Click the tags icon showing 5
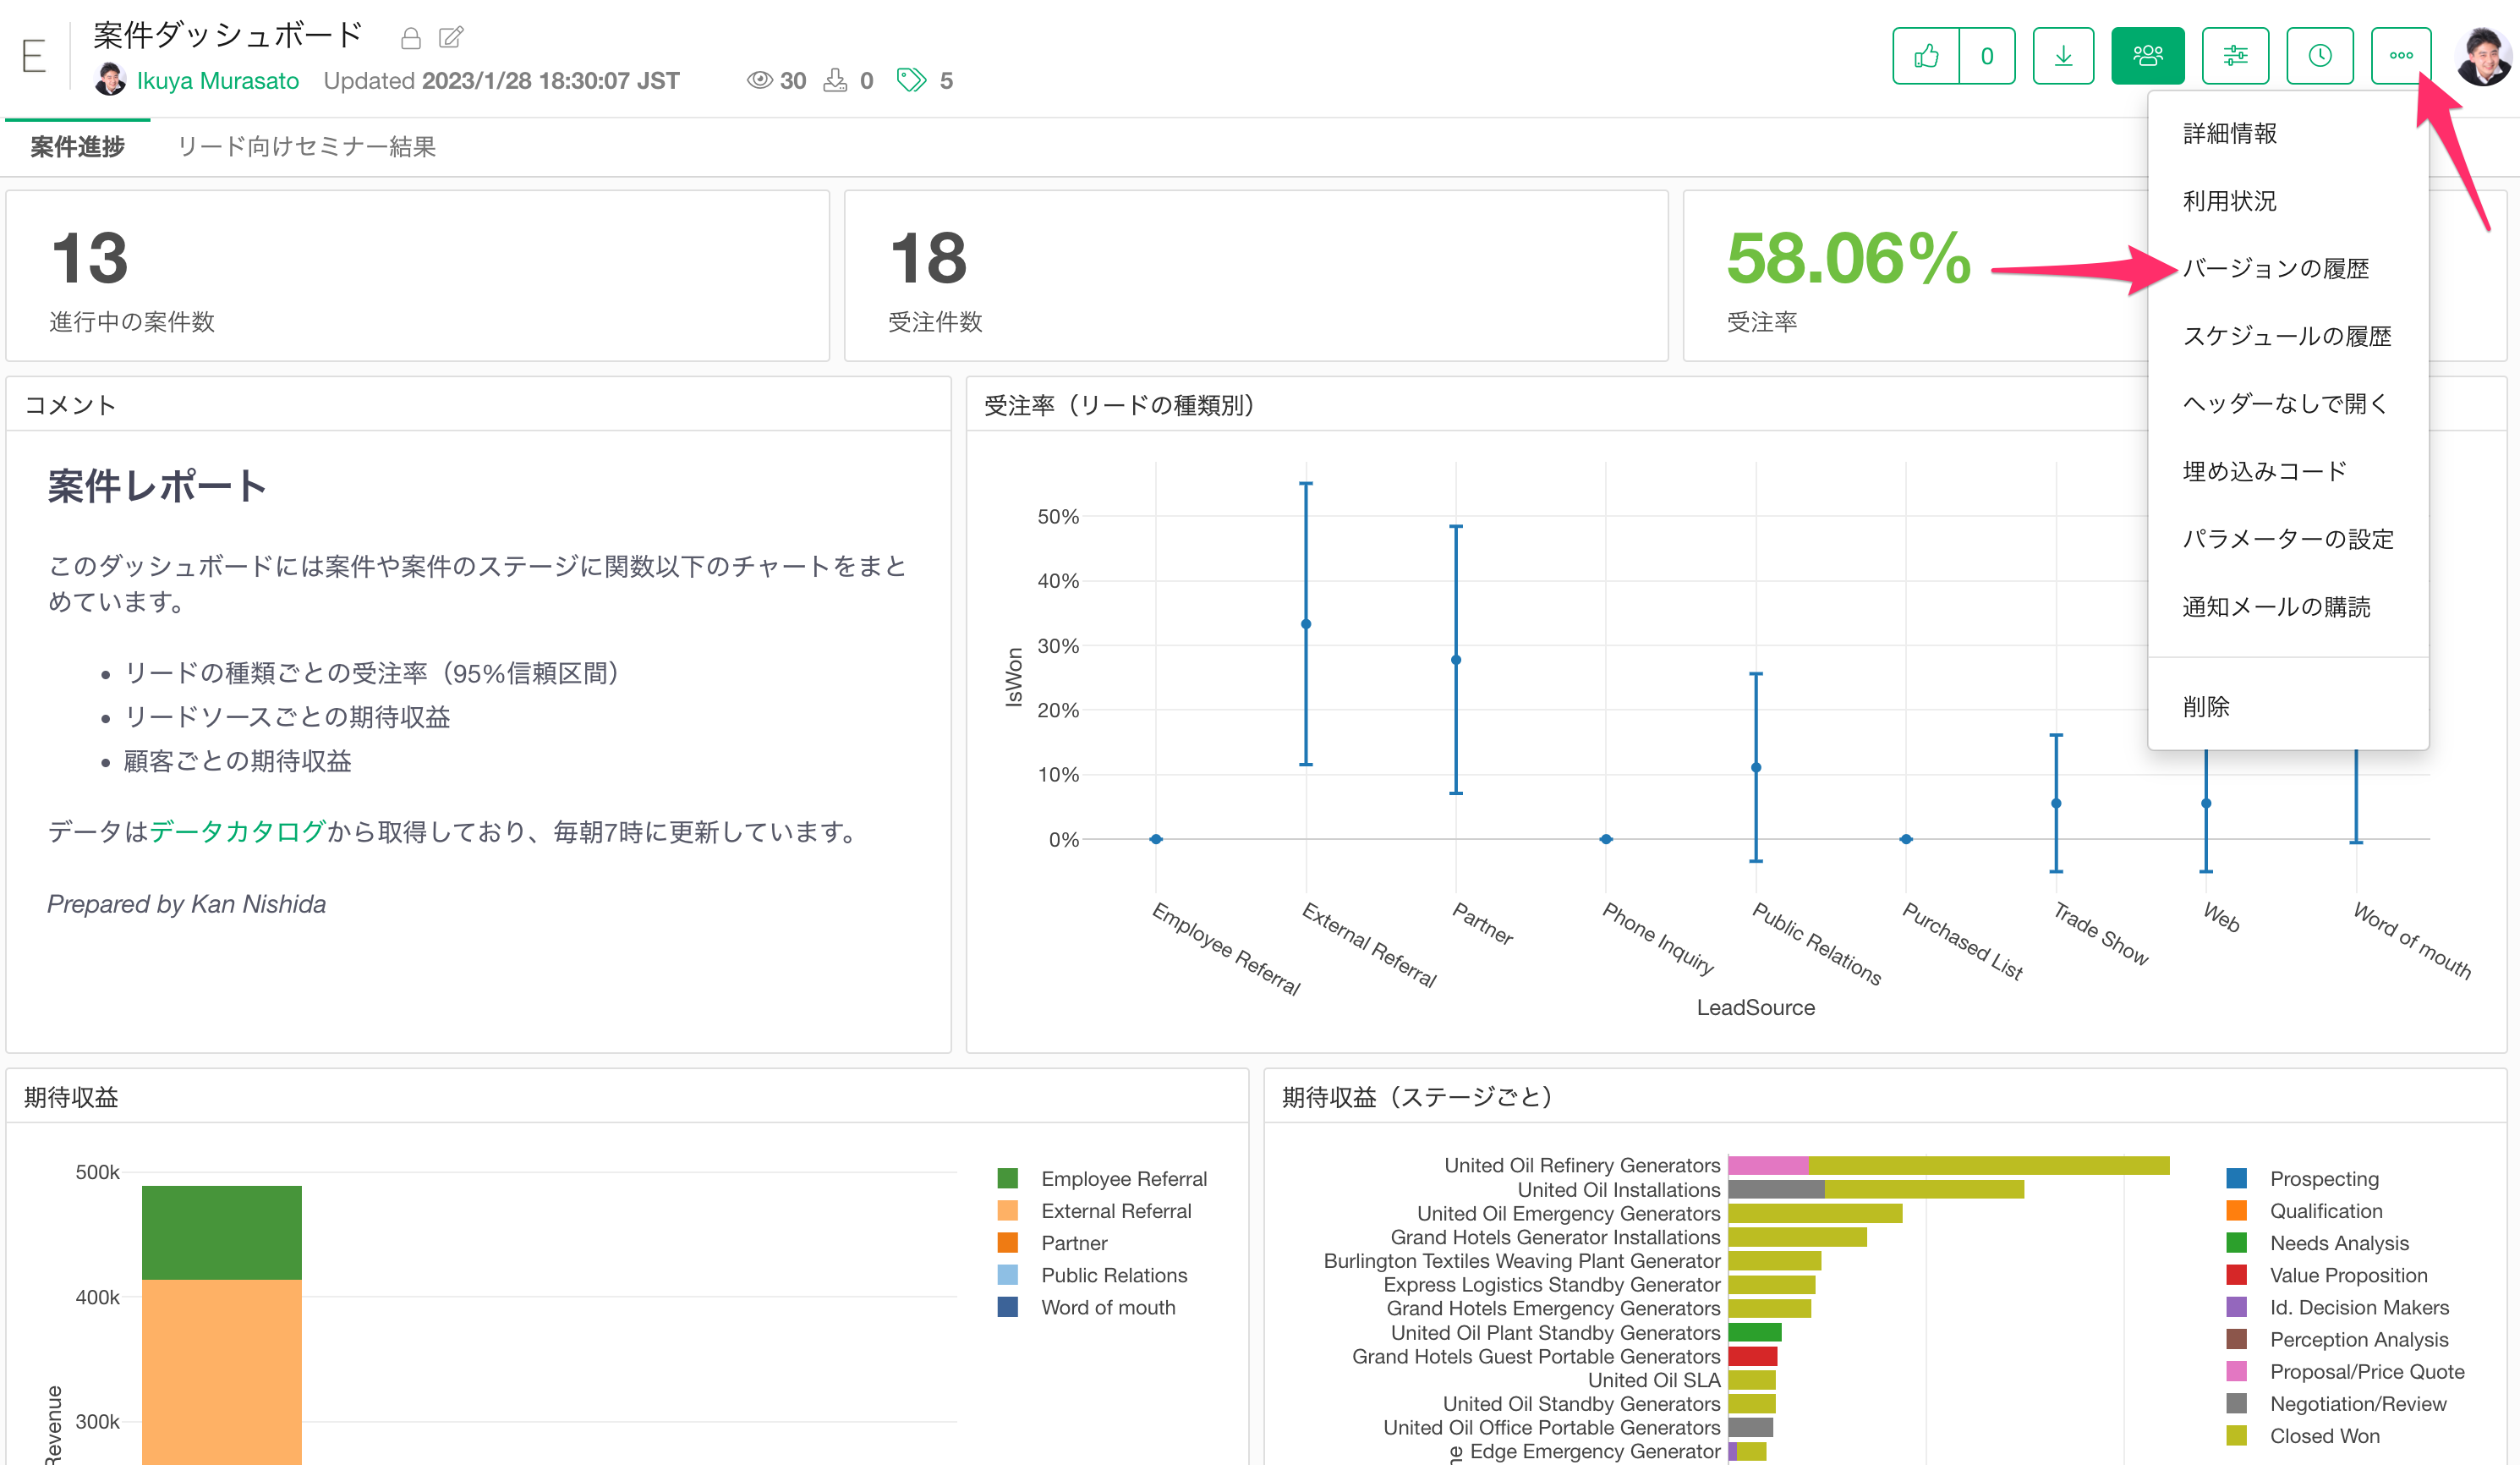 tap(911, 81)
